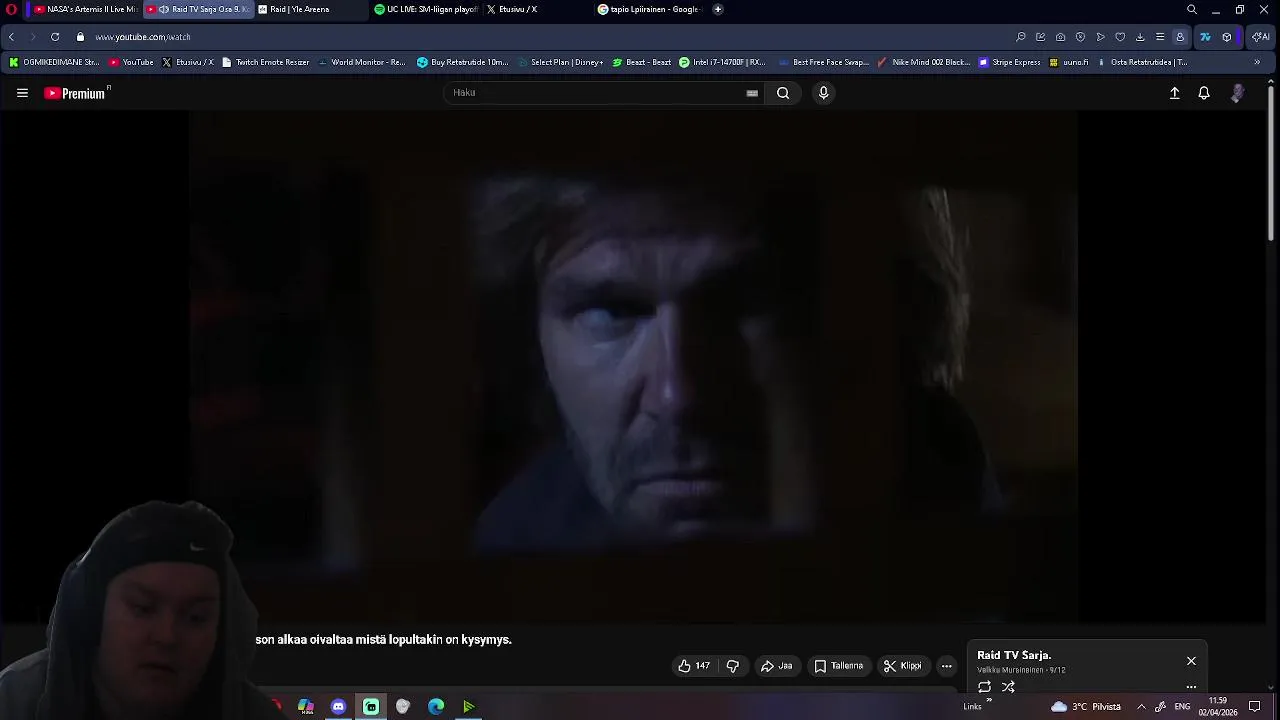
Task: Click the play flow icon in address bar
Action: pyautogui.click(x=1100, y=37)
